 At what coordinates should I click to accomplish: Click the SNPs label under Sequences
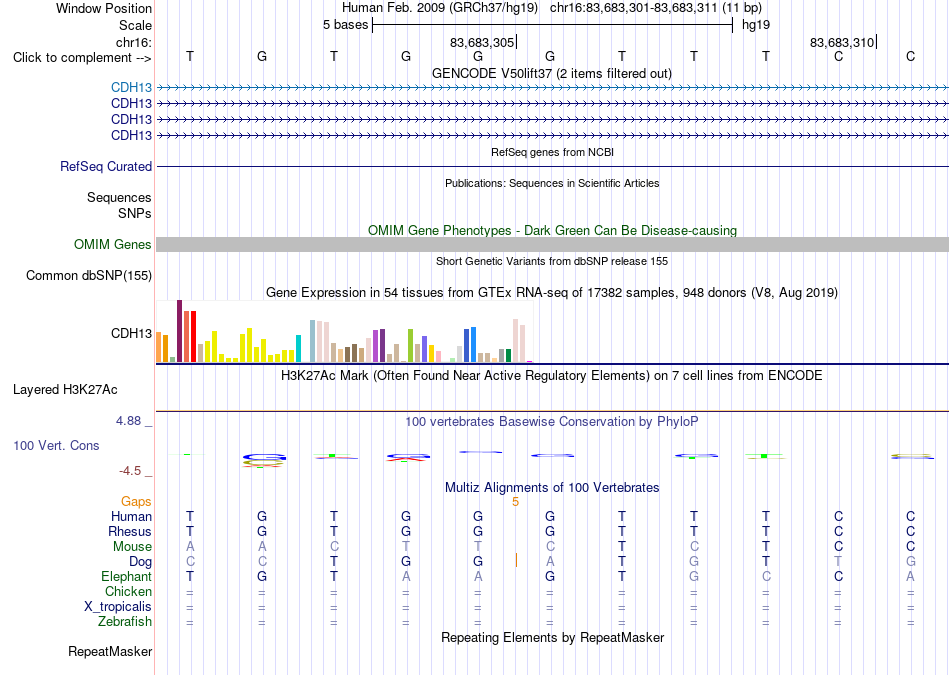(135, 213)
